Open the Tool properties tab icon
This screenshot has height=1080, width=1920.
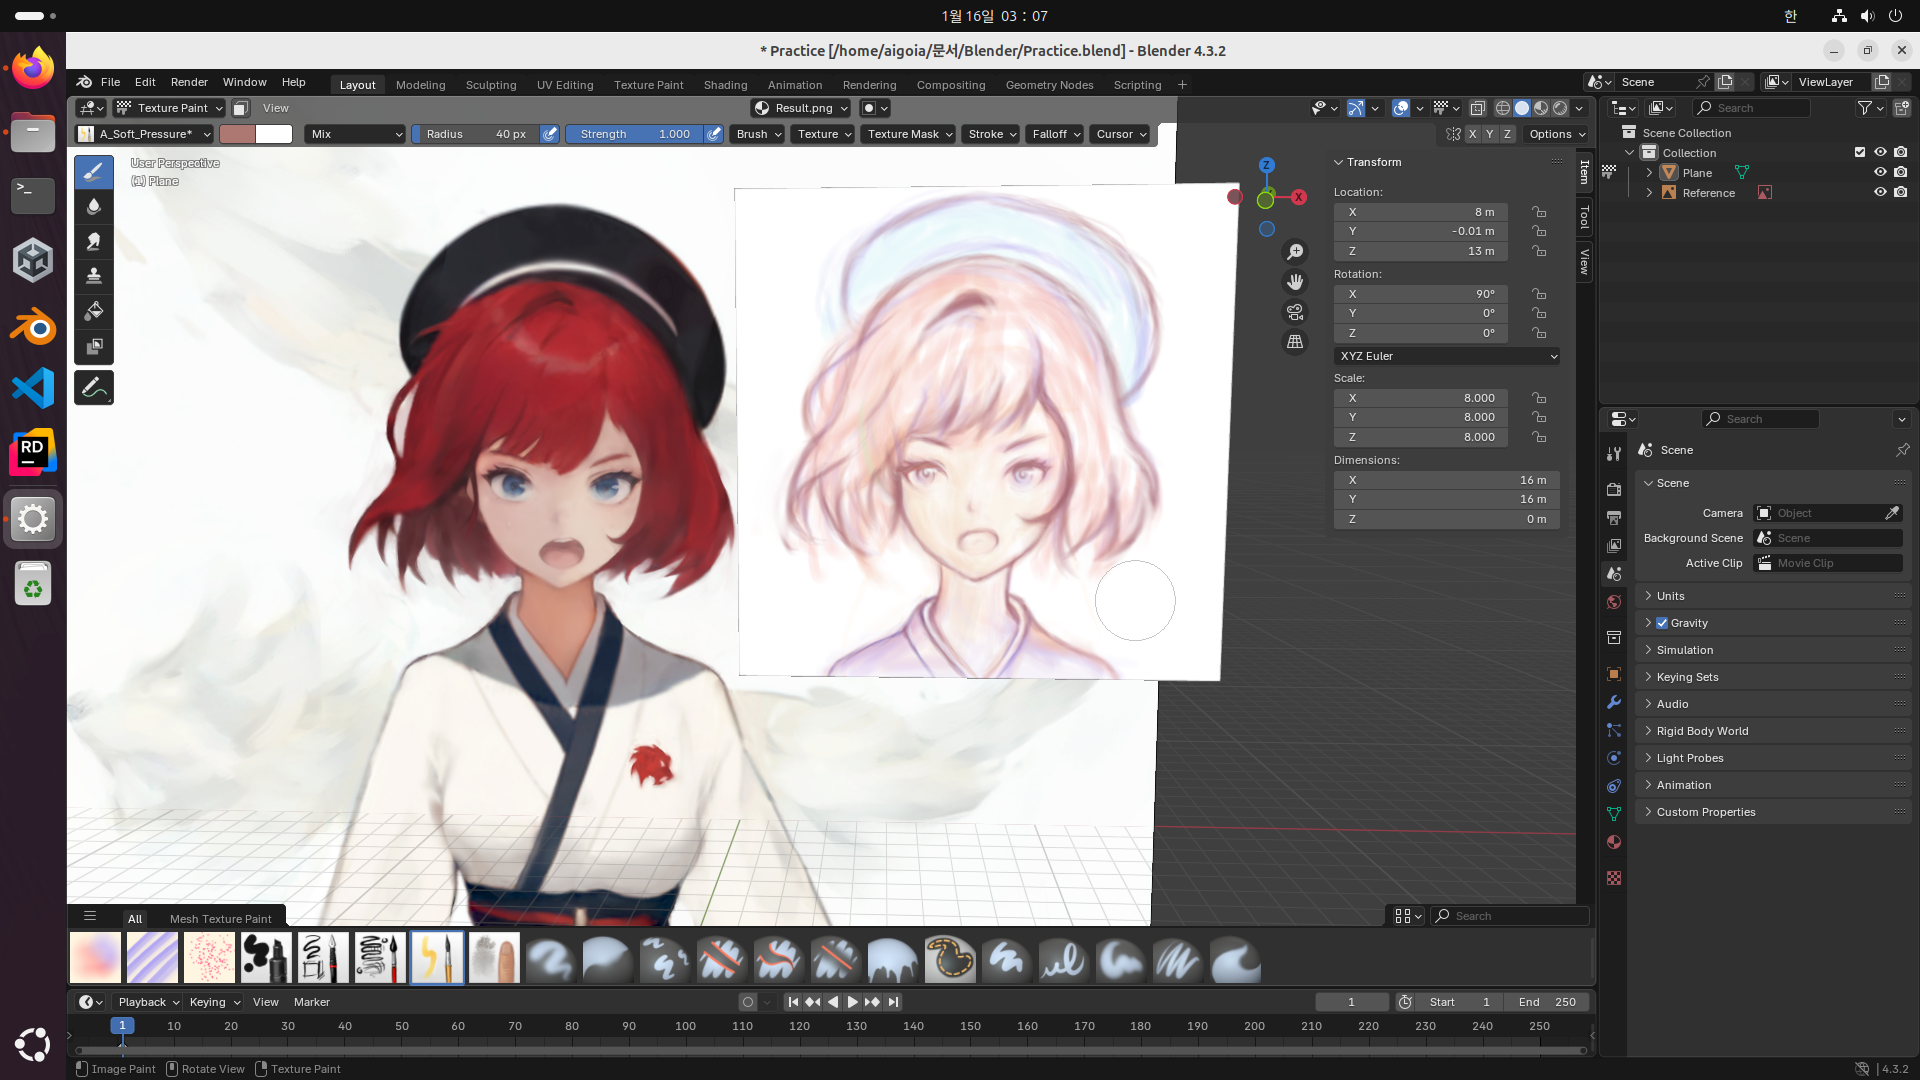1613,454
